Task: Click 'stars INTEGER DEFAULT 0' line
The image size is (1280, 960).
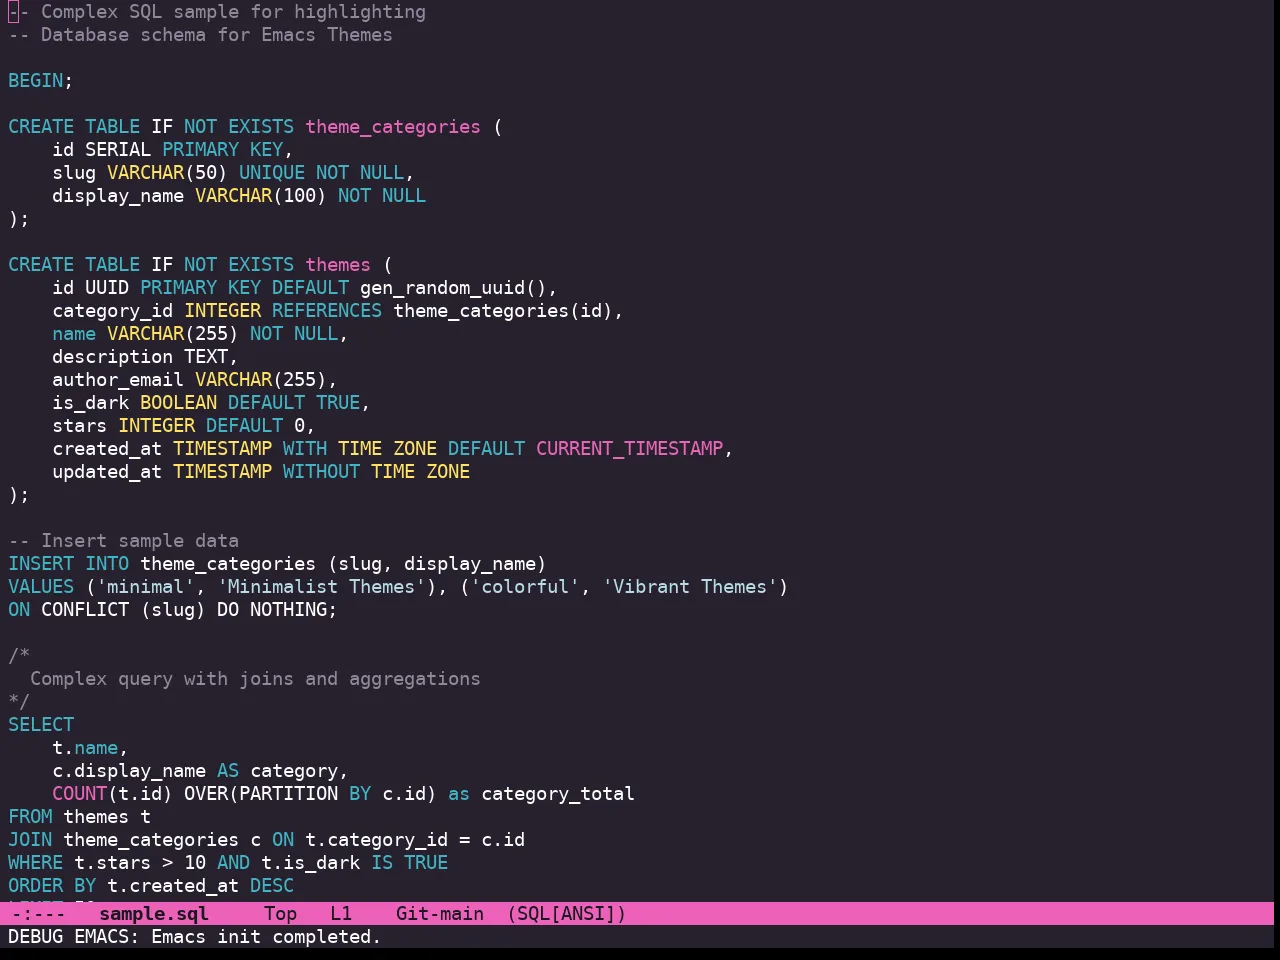Action: (183, 426)
